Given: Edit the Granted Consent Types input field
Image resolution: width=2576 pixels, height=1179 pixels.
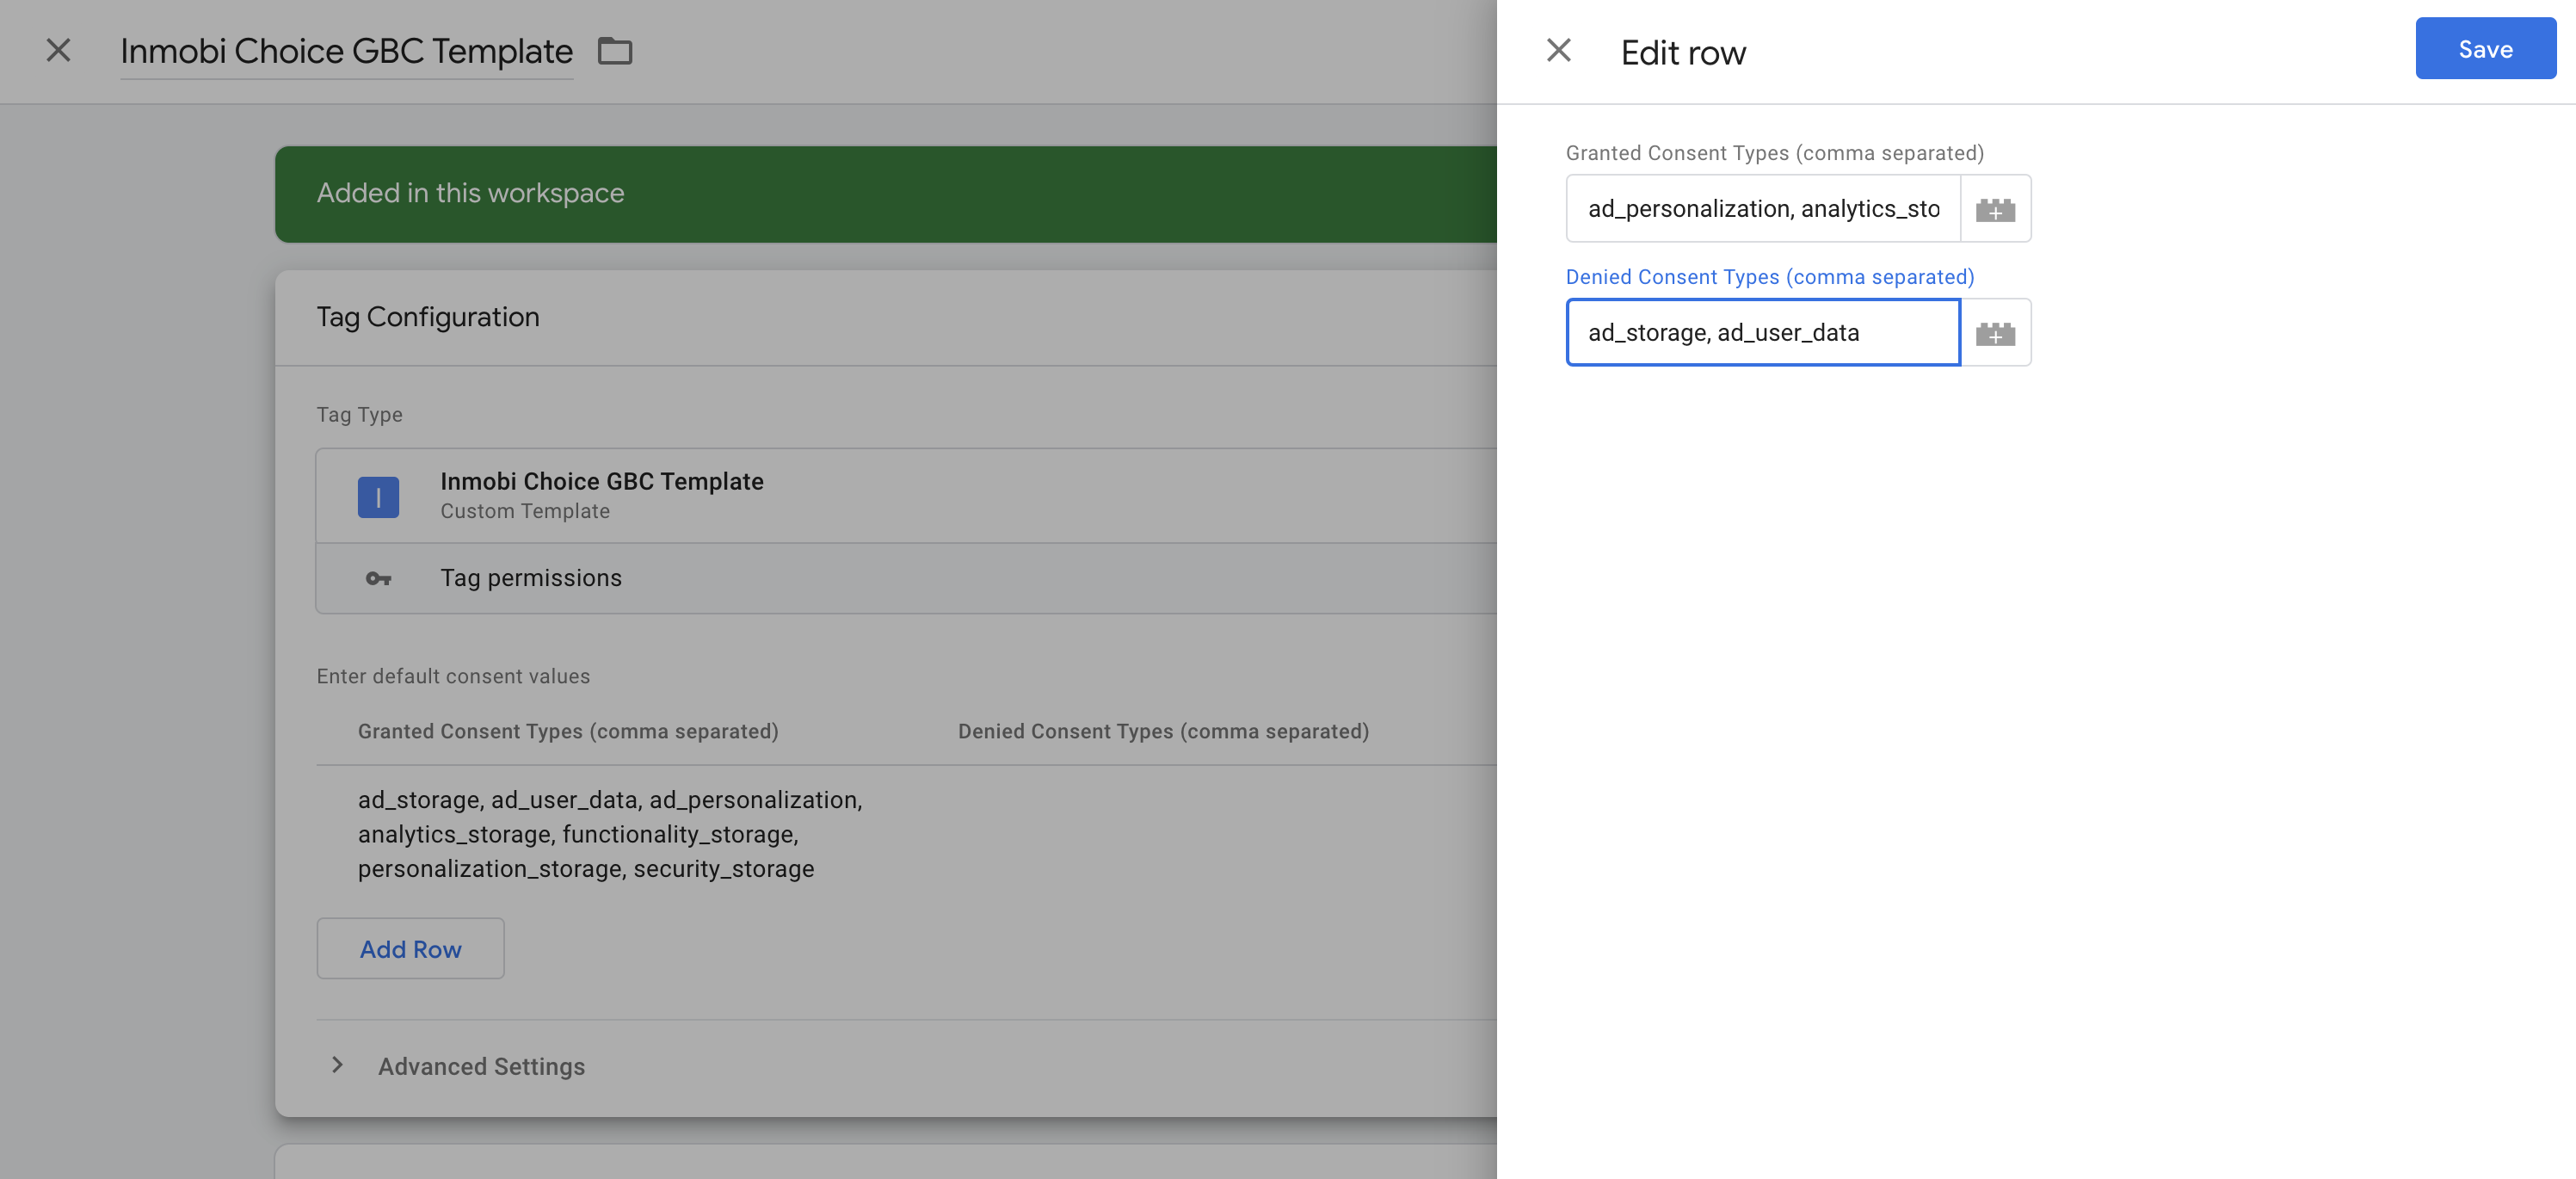Looking at the screenshot, I should pos(1763,208).
